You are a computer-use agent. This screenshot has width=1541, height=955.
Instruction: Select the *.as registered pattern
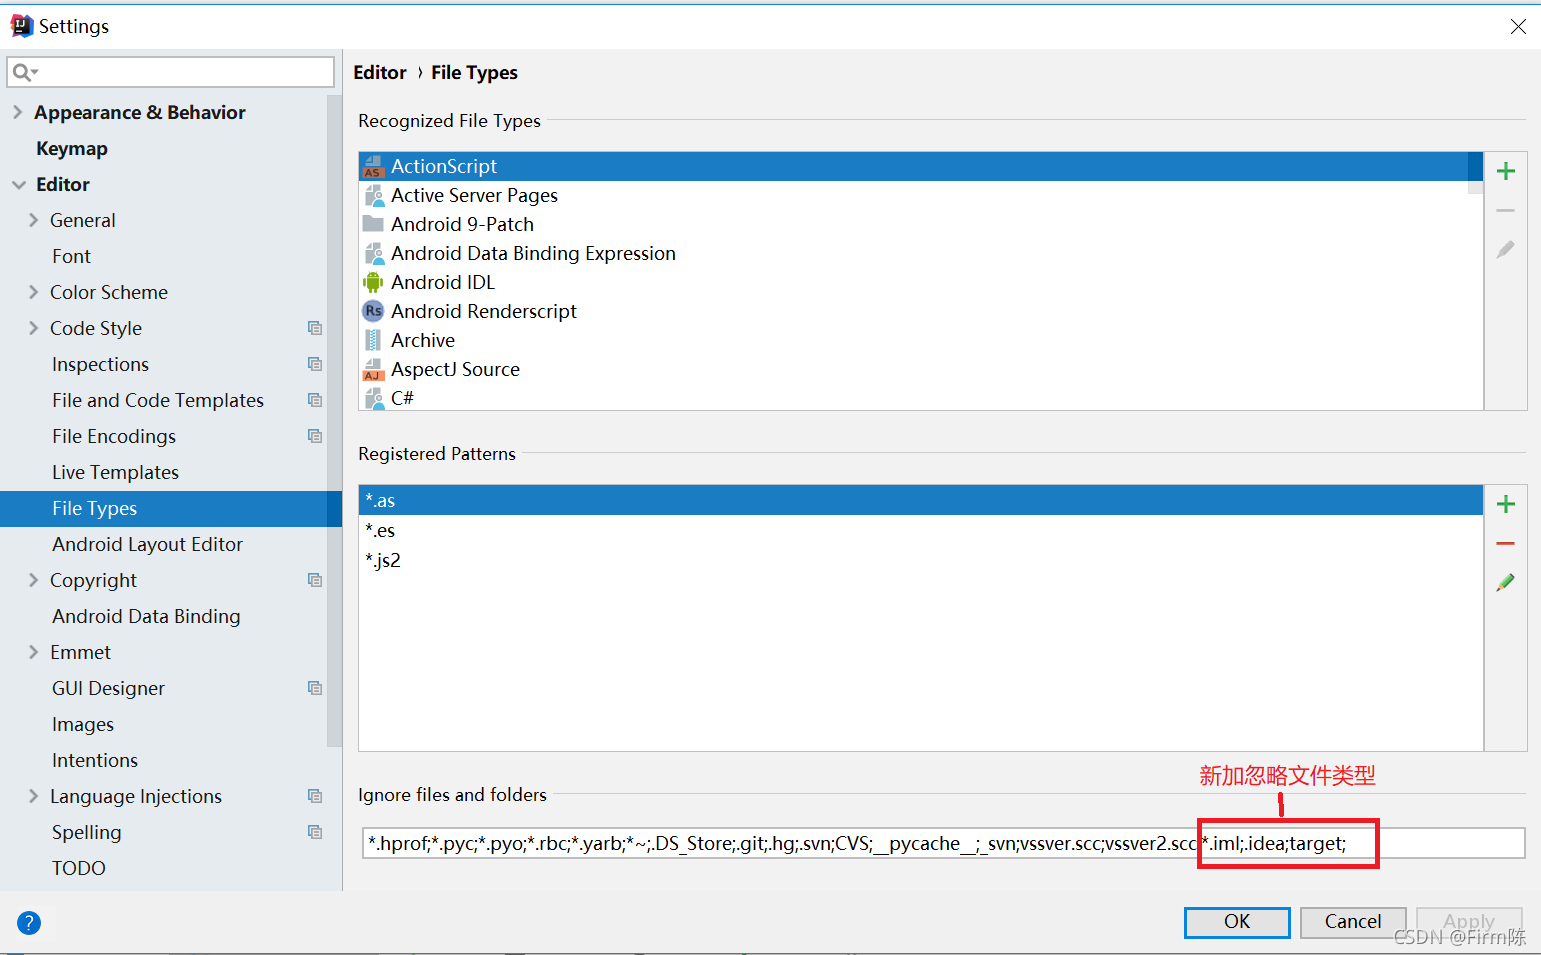(920, 500)
